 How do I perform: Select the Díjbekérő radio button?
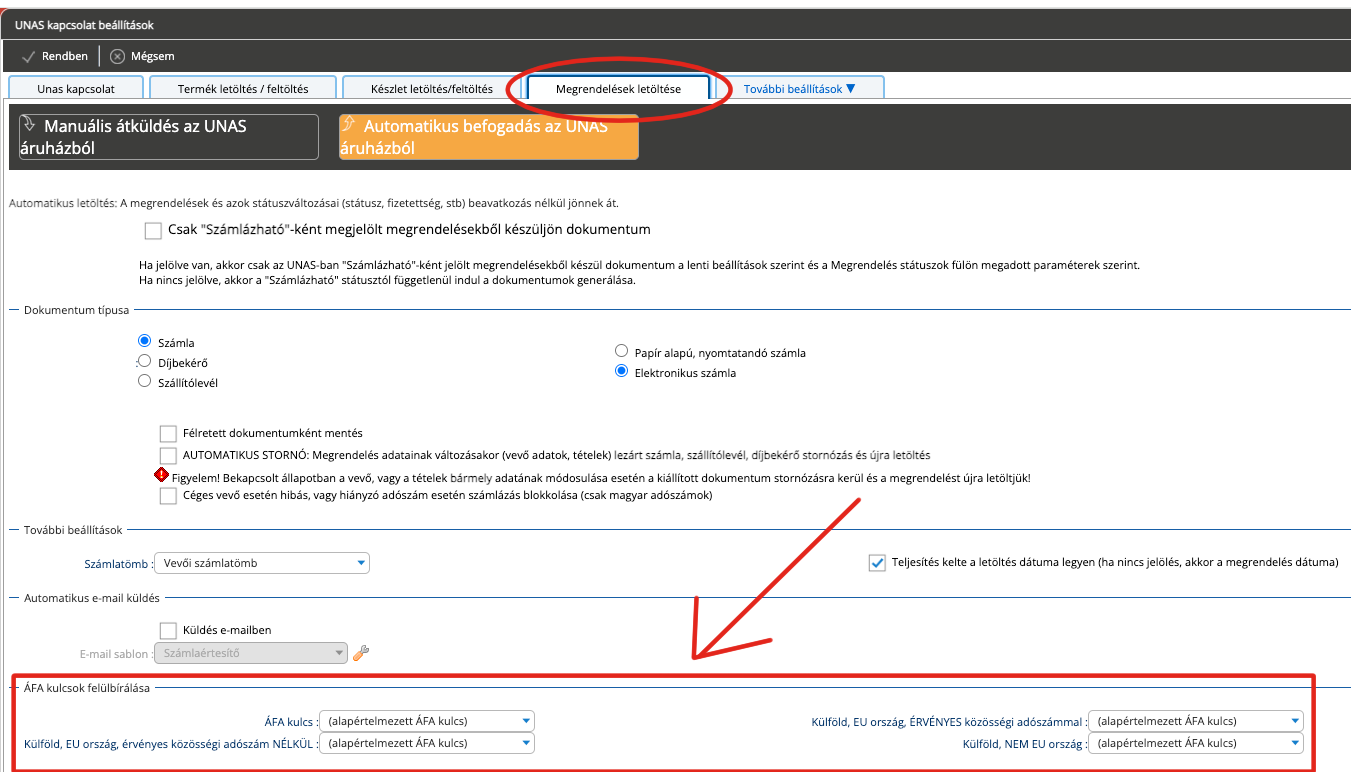(x=144, y=361)
